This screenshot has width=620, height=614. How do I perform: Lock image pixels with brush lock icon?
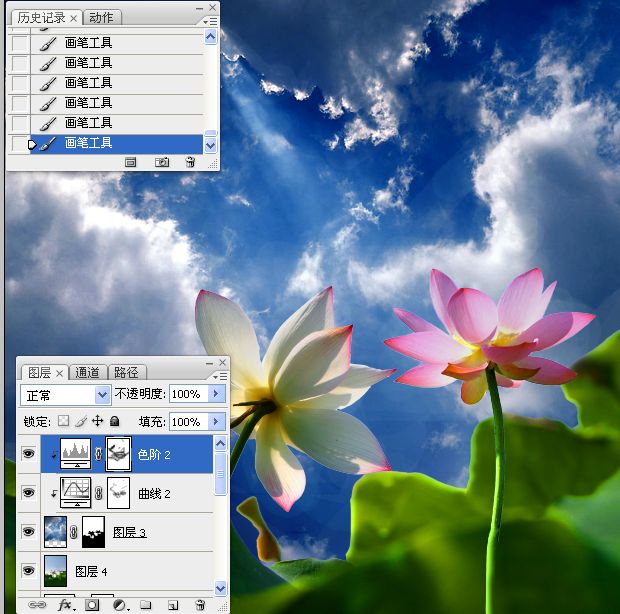(x=81, y=421)
